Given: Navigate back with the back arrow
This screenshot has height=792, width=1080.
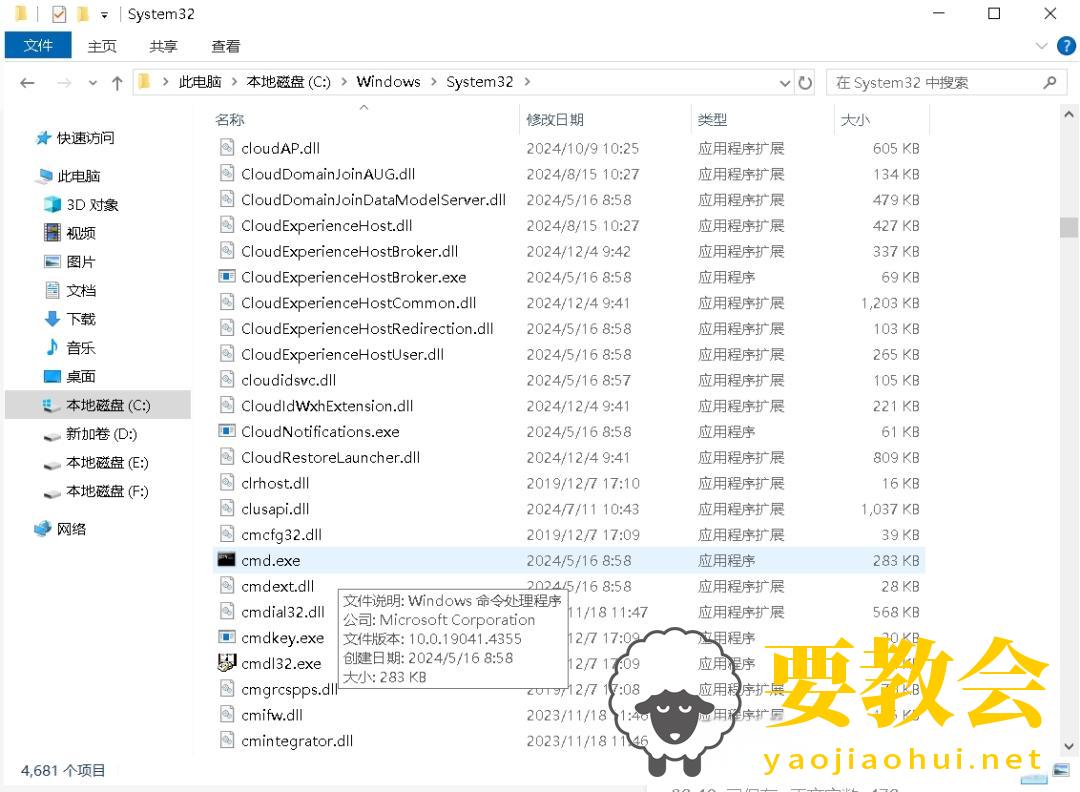Looking at the screenshot, I should [x=28, y=83].
